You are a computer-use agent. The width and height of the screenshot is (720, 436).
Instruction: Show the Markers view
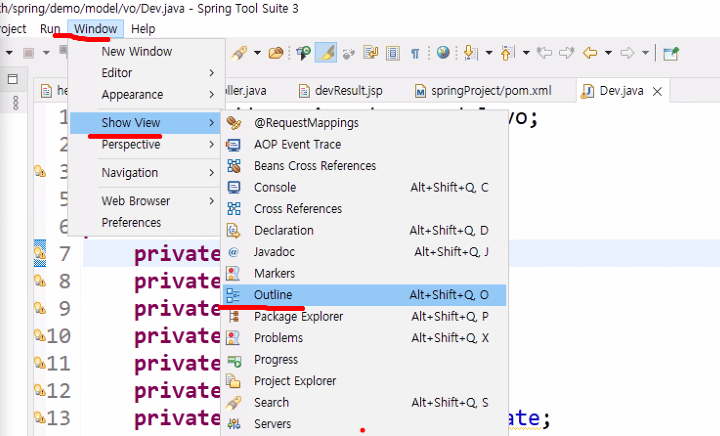point(365,274)
